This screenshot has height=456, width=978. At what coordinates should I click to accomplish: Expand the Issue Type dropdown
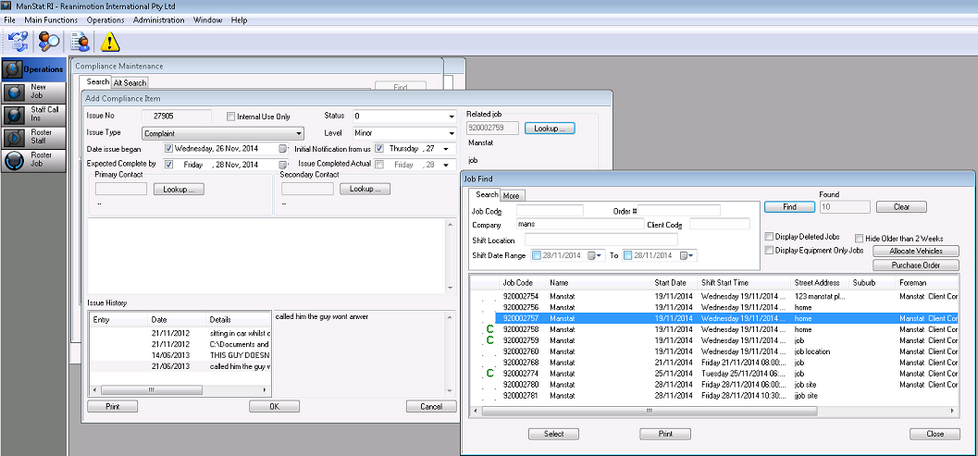point(298,132)
